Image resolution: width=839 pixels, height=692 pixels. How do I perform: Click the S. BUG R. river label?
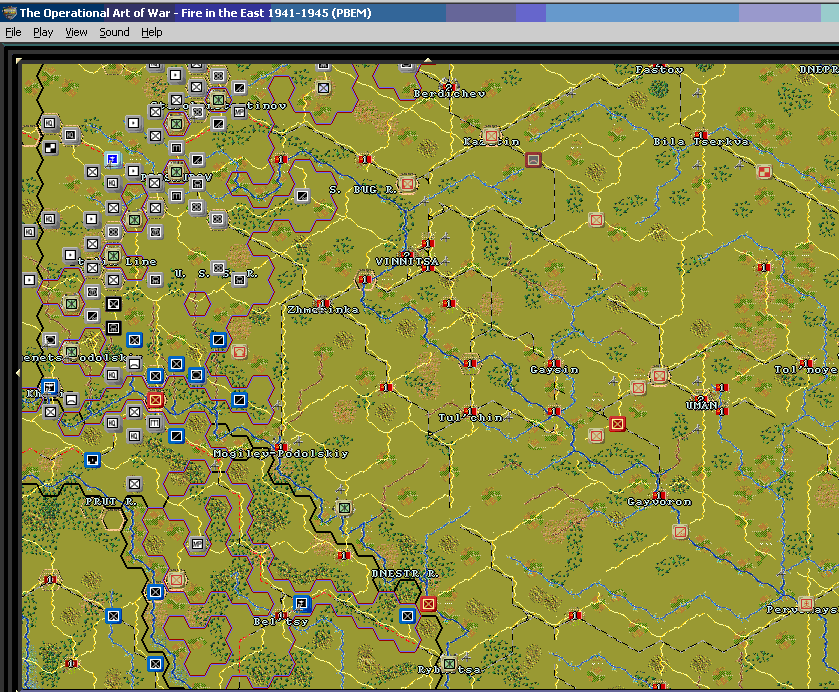[x=363, y=189]
